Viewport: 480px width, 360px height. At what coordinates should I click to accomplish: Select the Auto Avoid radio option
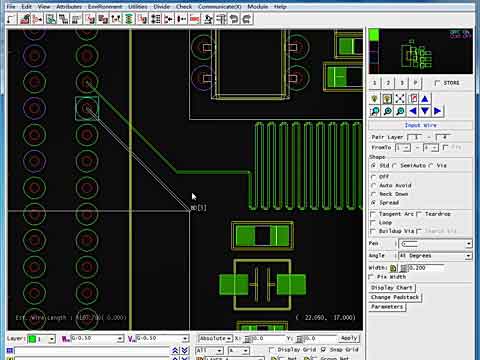click(373, 185)
